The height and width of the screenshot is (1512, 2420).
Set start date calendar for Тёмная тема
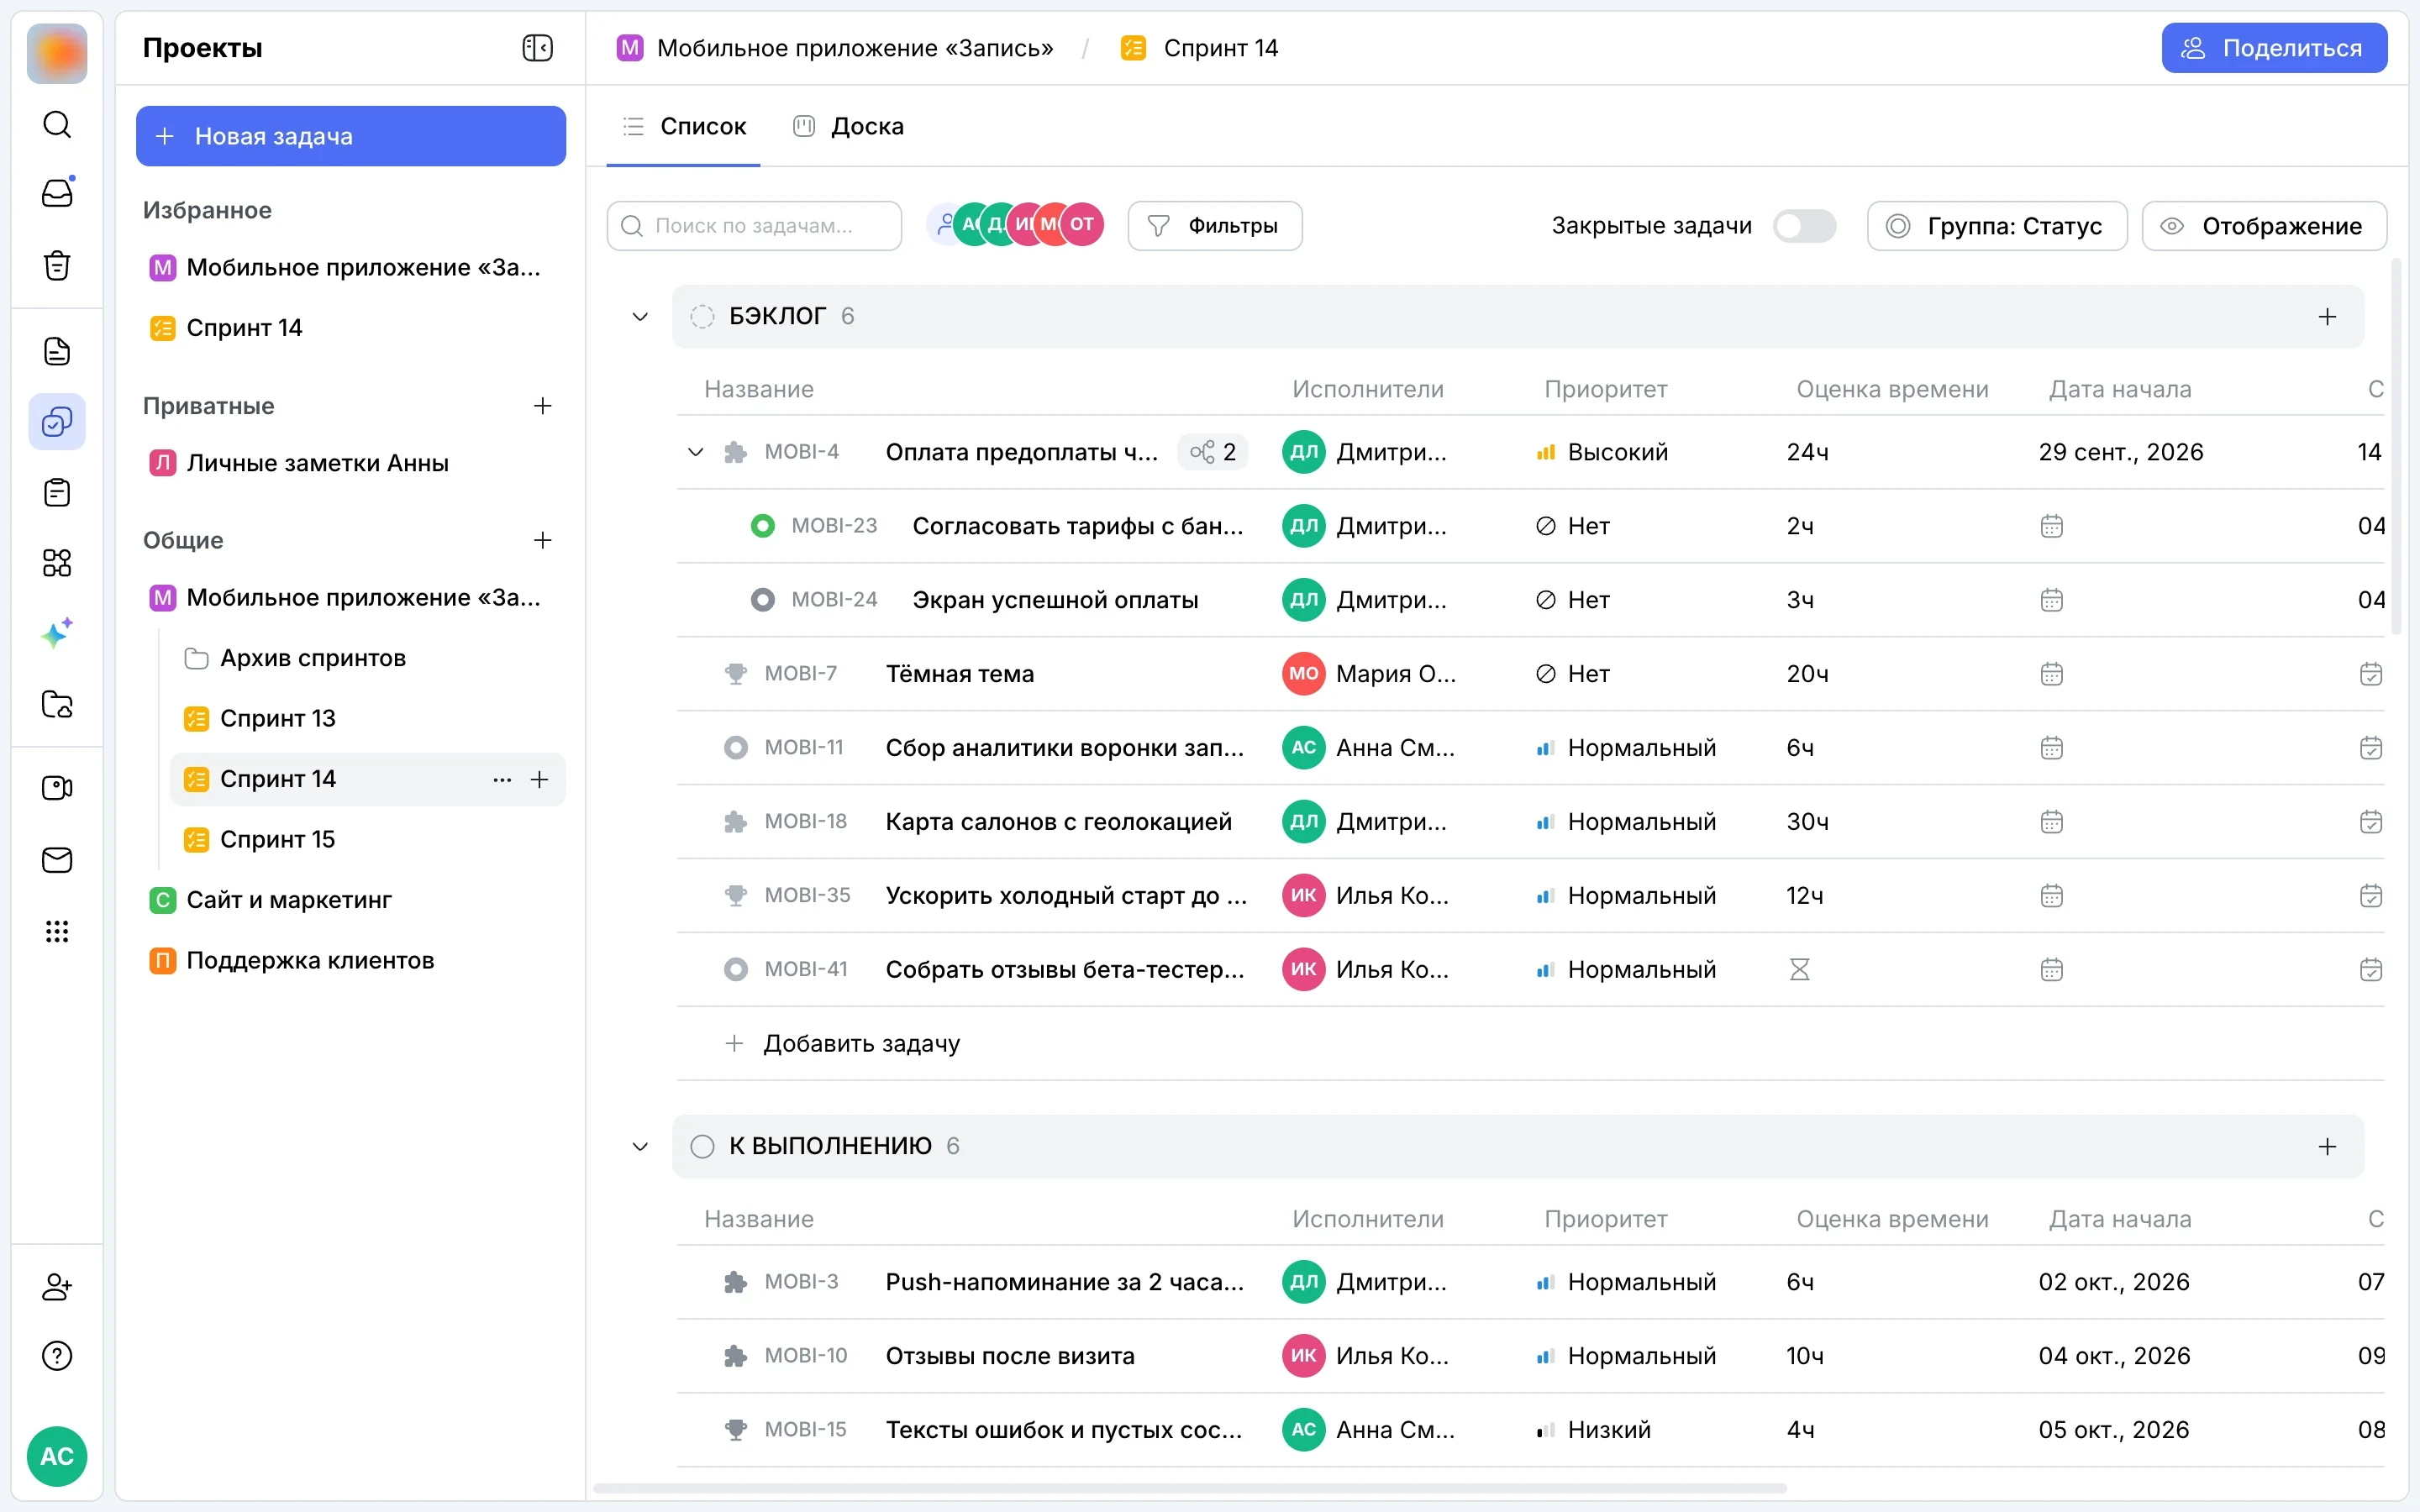(x=2051, y=674)
